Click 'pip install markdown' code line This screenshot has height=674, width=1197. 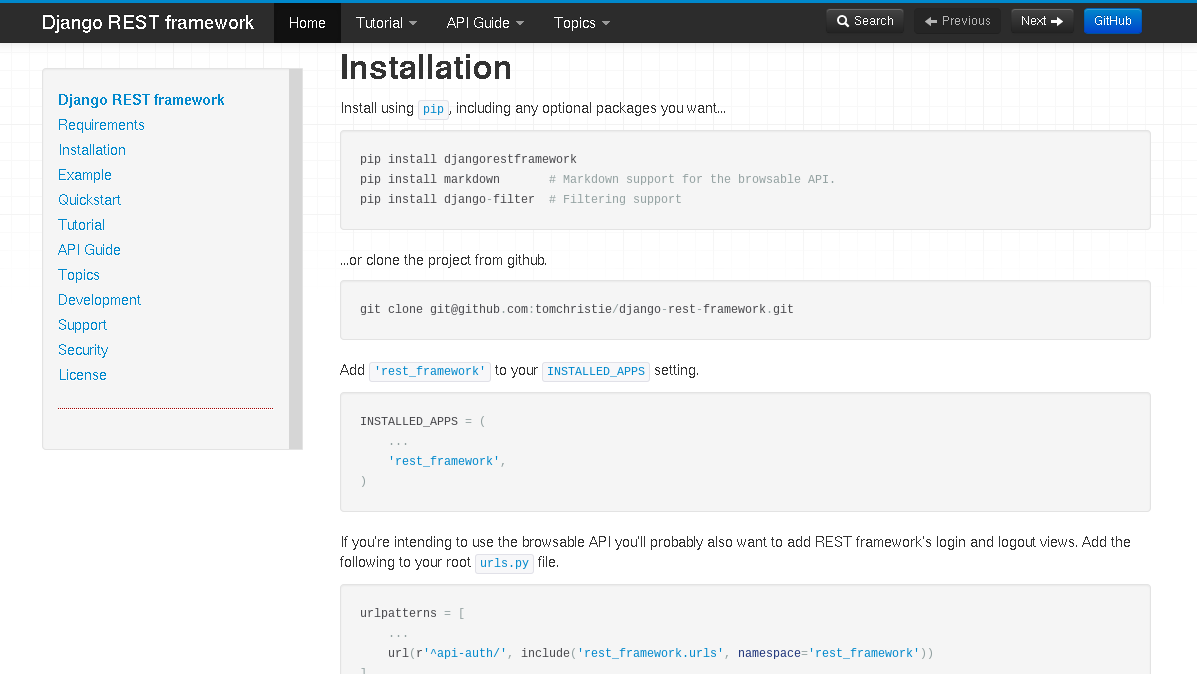[x=430, y=179]
